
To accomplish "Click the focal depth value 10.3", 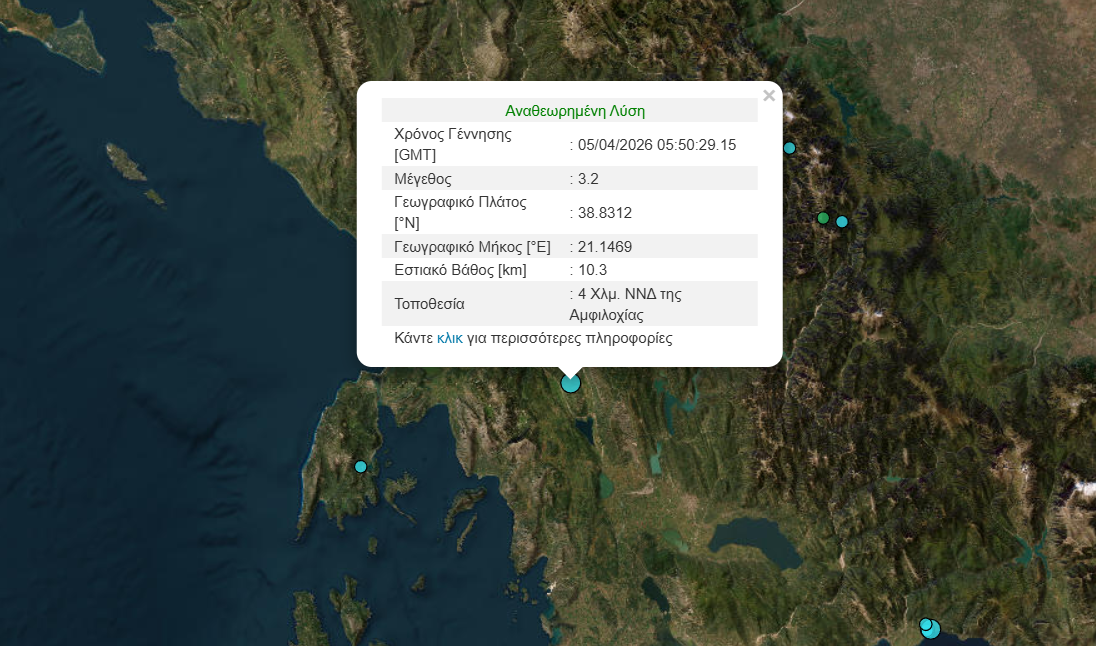I will pyautogui.click(x=591, y=270).
